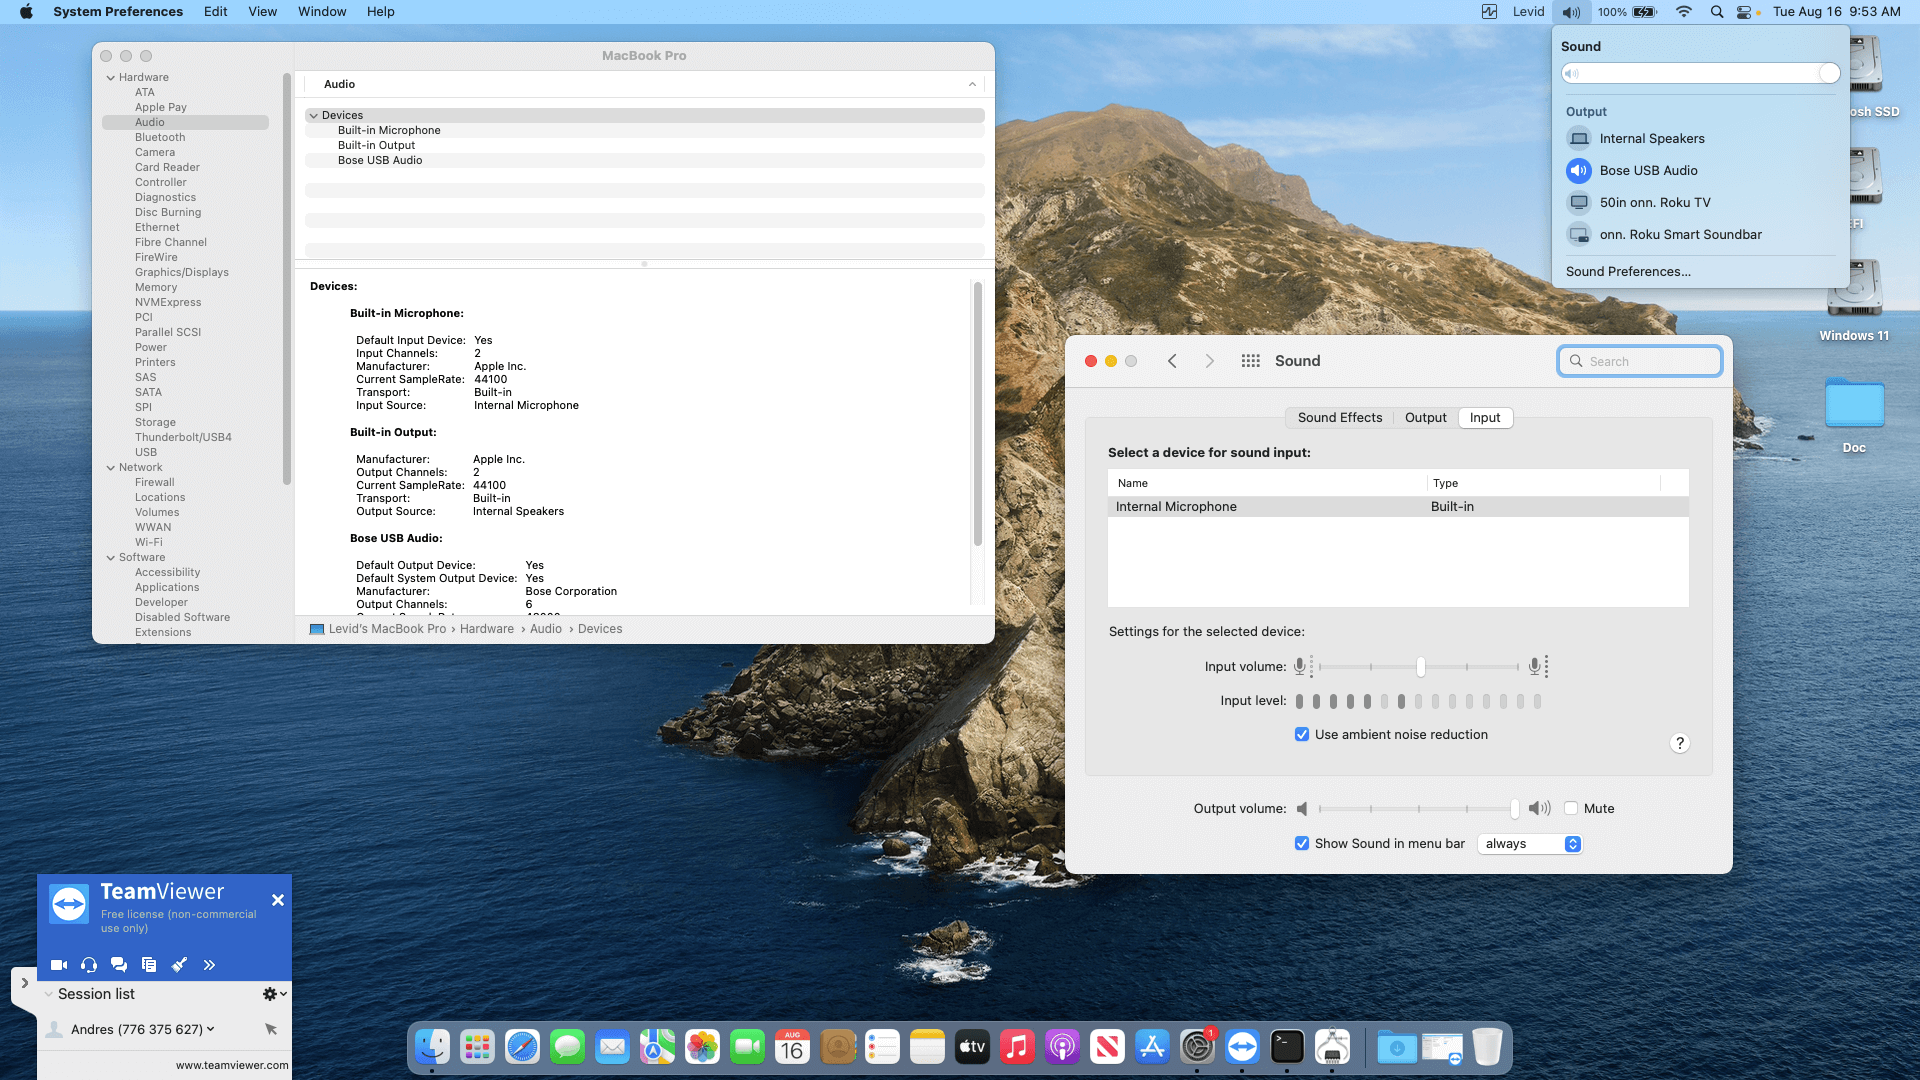Select the Input tab in Sound
The width and height of the screenshot is (1920, 1080).
[x=1485, y=418]
